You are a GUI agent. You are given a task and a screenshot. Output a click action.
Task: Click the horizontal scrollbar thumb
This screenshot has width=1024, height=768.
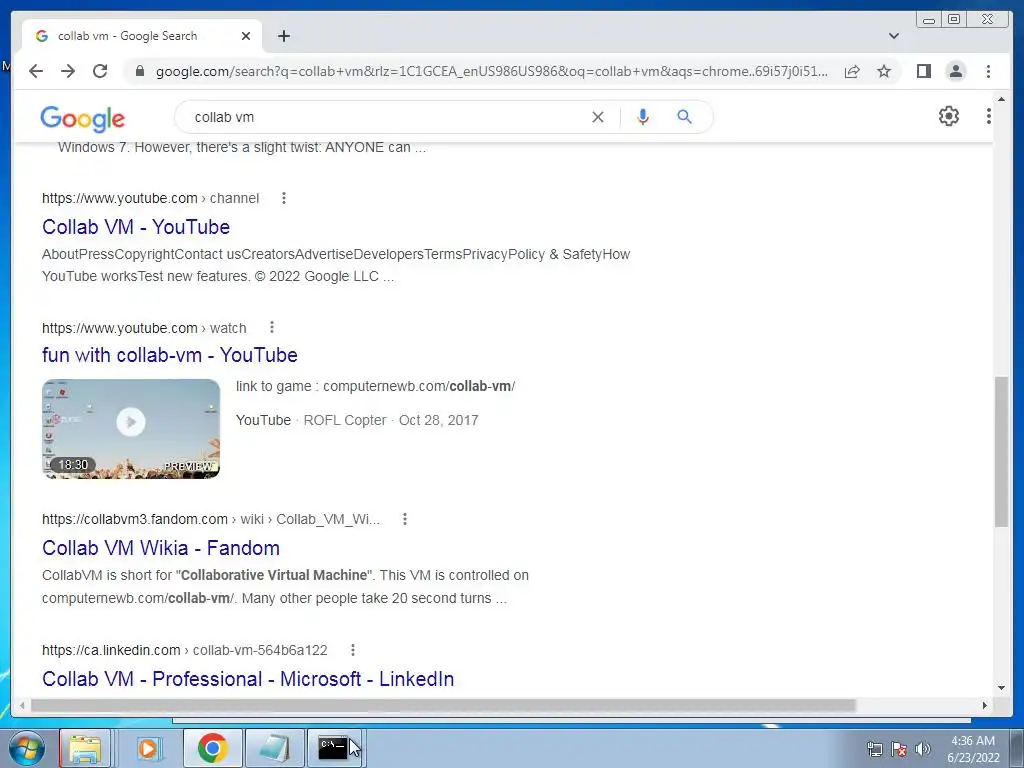click(443, 705)
